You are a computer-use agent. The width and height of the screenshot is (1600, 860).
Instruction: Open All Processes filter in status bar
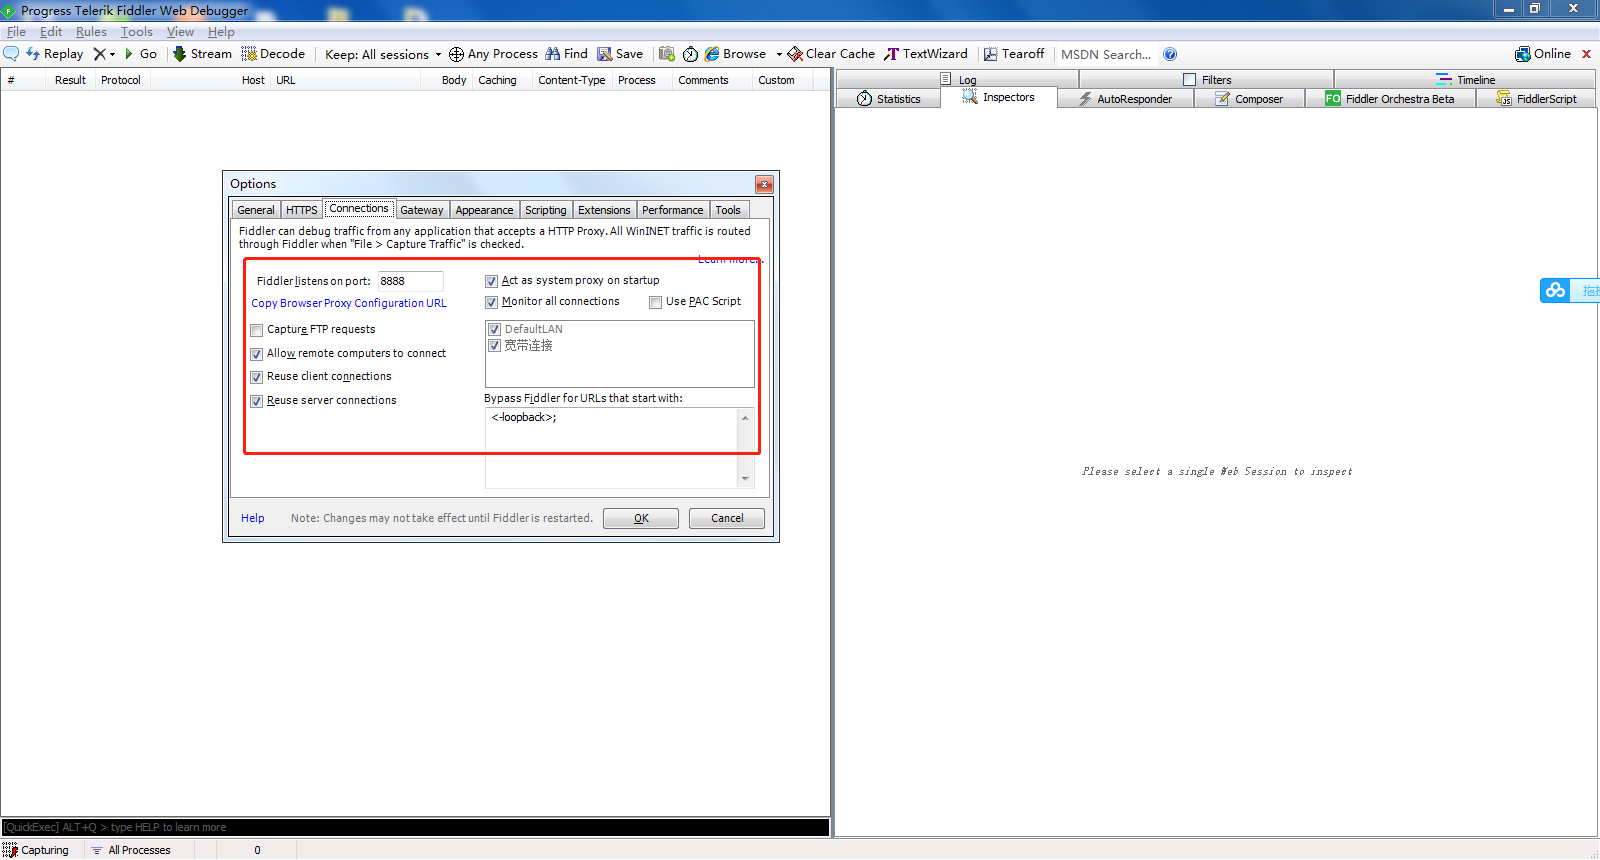(x=131, y=850)
